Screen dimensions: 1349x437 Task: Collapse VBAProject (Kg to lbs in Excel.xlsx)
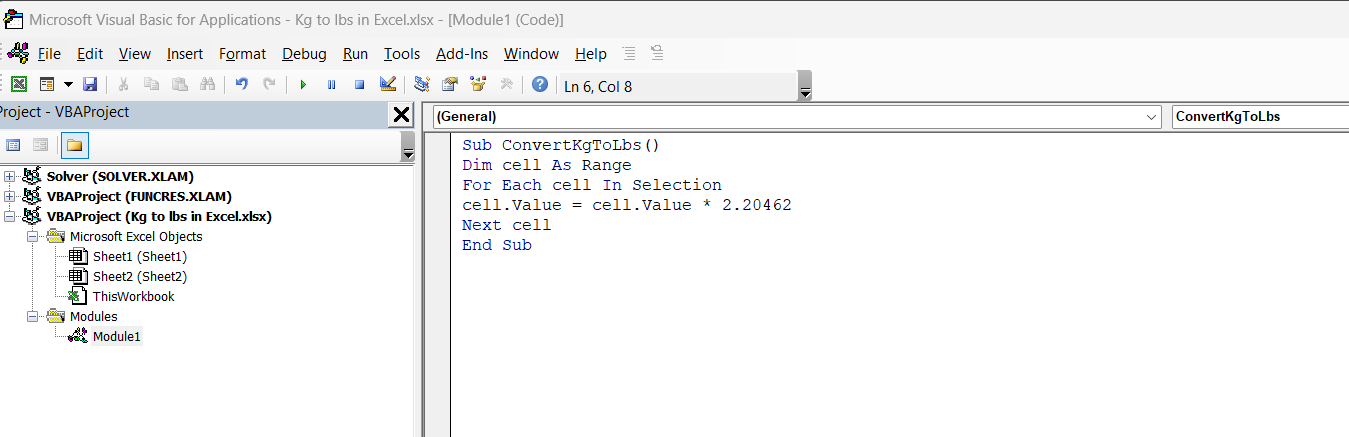(10, 217)
